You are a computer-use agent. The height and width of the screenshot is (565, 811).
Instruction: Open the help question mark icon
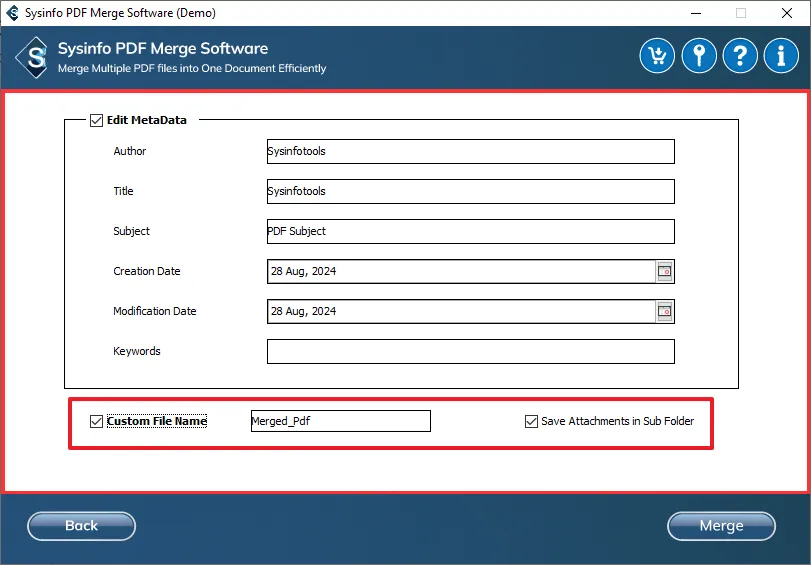click(x=740, y=55)
